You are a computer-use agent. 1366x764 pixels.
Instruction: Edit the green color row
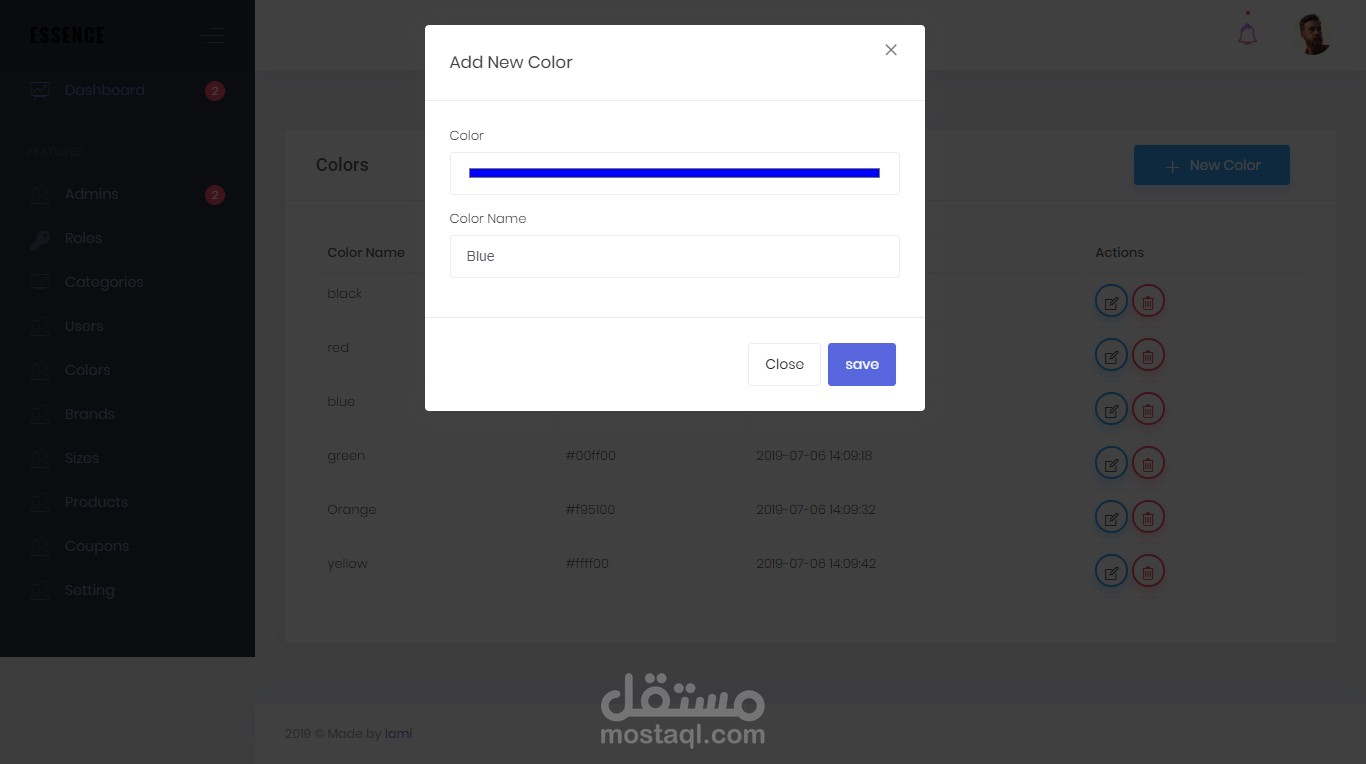tap(1111, 463)
